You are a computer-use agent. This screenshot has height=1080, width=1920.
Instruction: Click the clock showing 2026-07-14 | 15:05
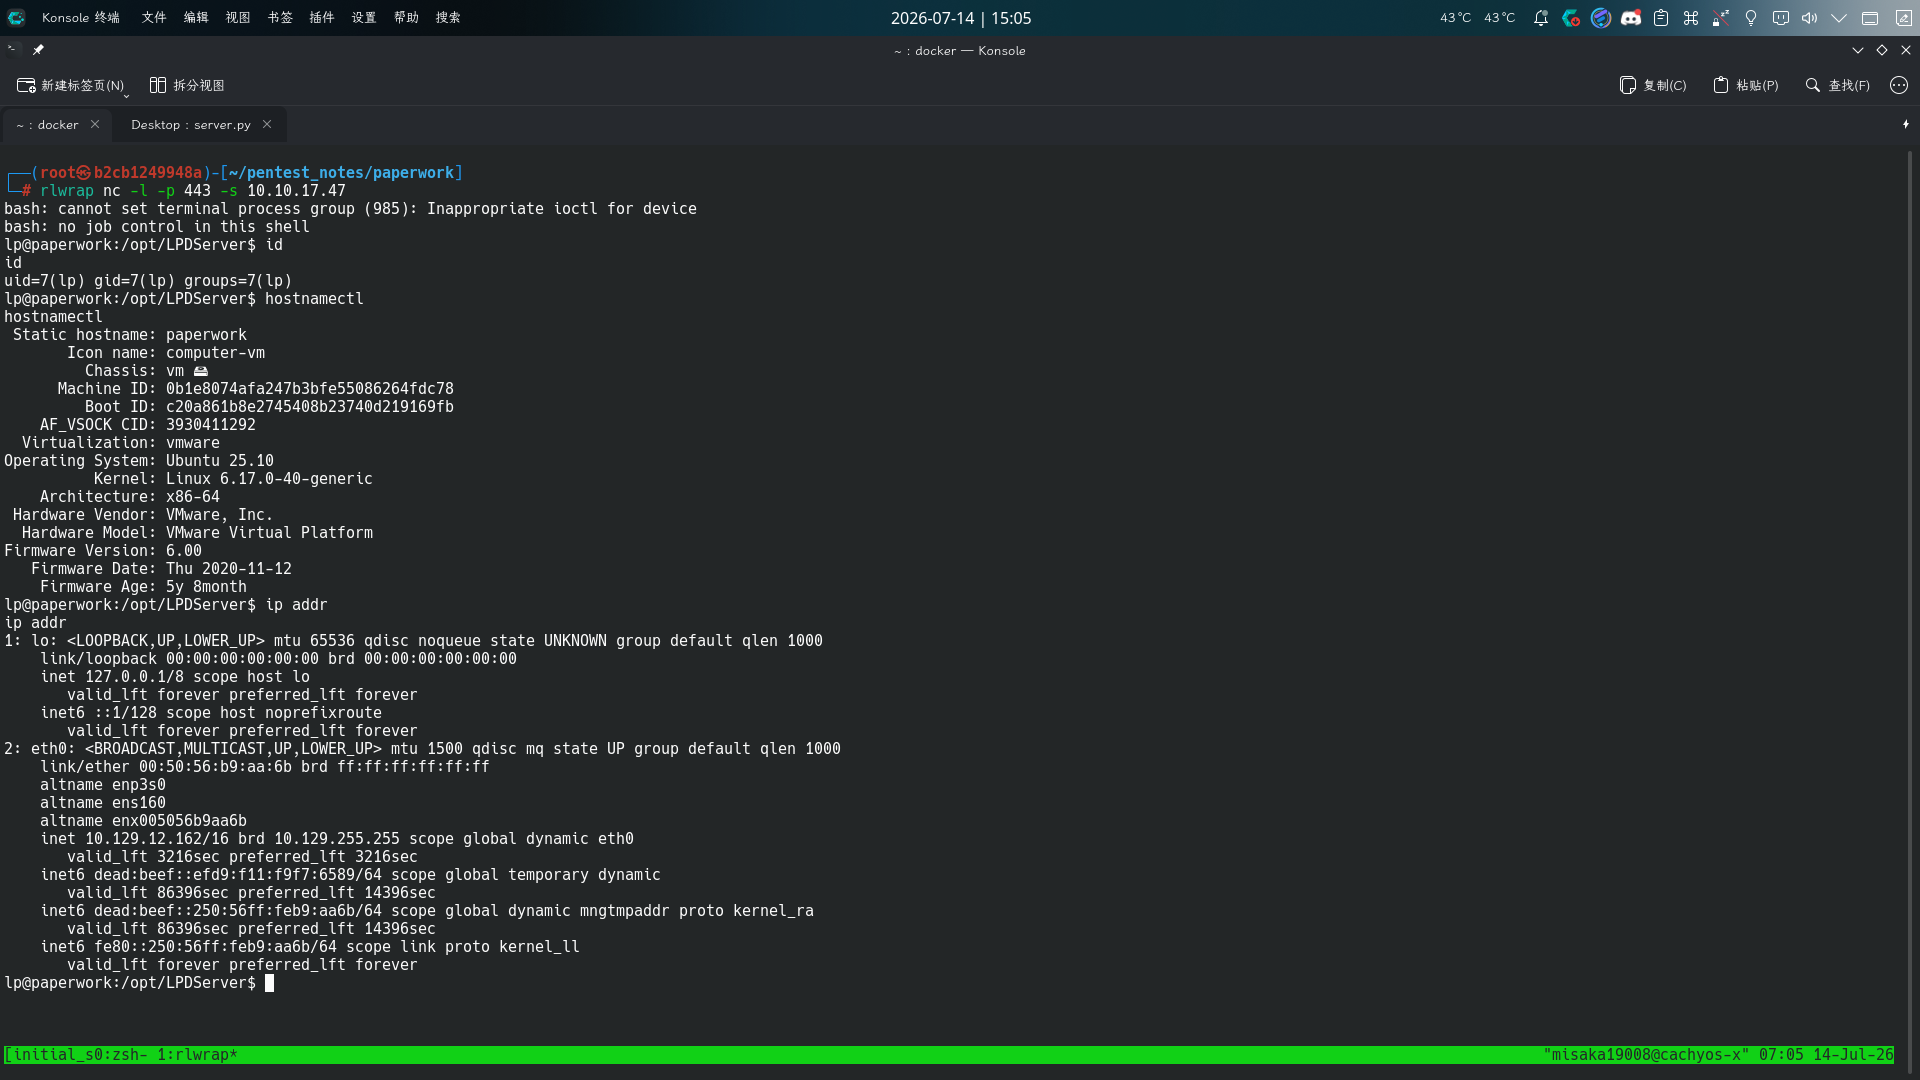click(x=961, y=18)
